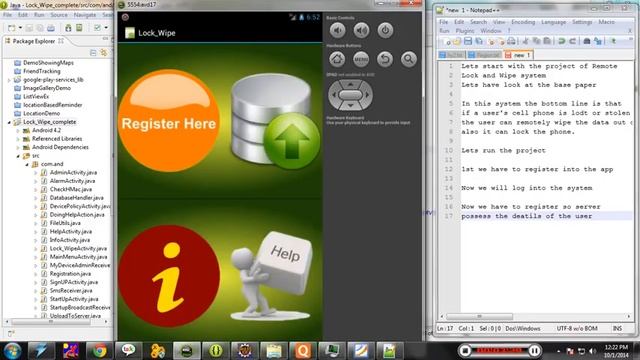
Task: Collapse the com.and package node
Action: [27, 164]
